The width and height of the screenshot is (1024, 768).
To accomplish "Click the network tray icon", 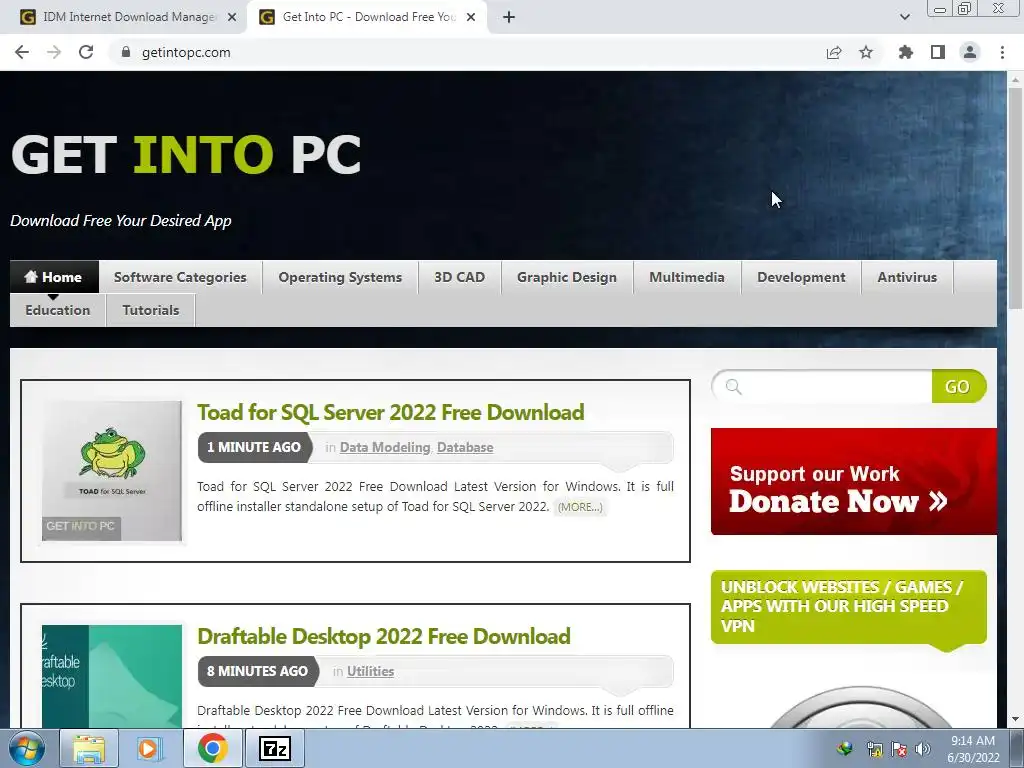I will (x=874, y=749).
